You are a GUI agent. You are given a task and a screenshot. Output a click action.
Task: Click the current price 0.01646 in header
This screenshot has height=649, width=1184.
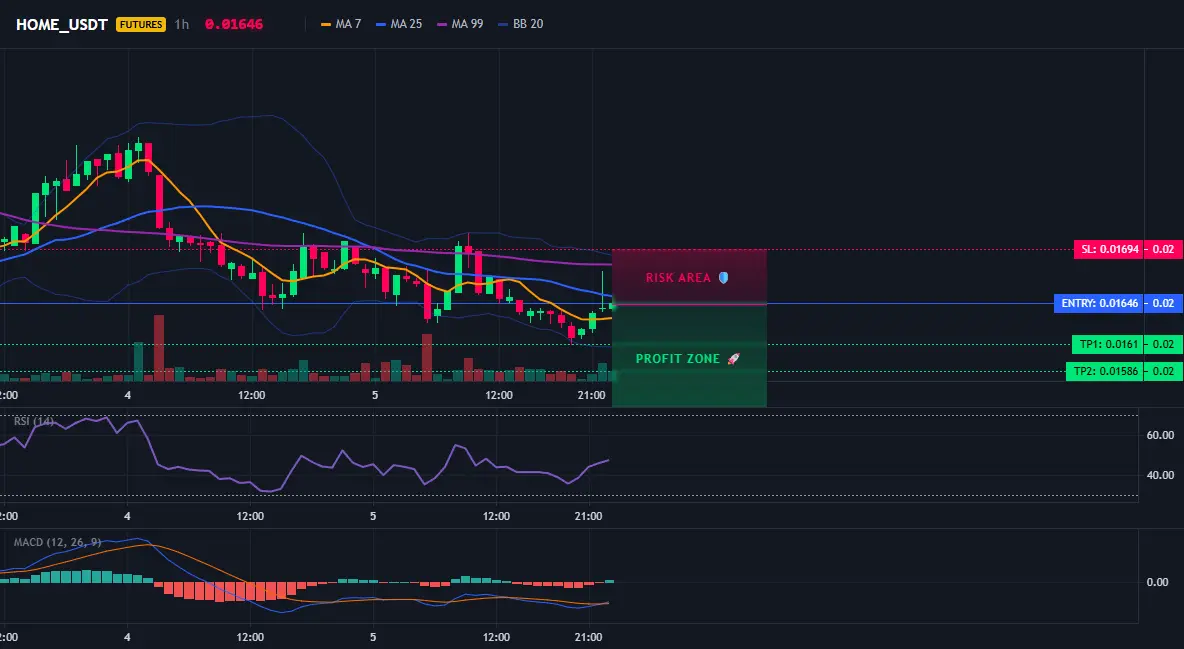(x=234, y=24)
